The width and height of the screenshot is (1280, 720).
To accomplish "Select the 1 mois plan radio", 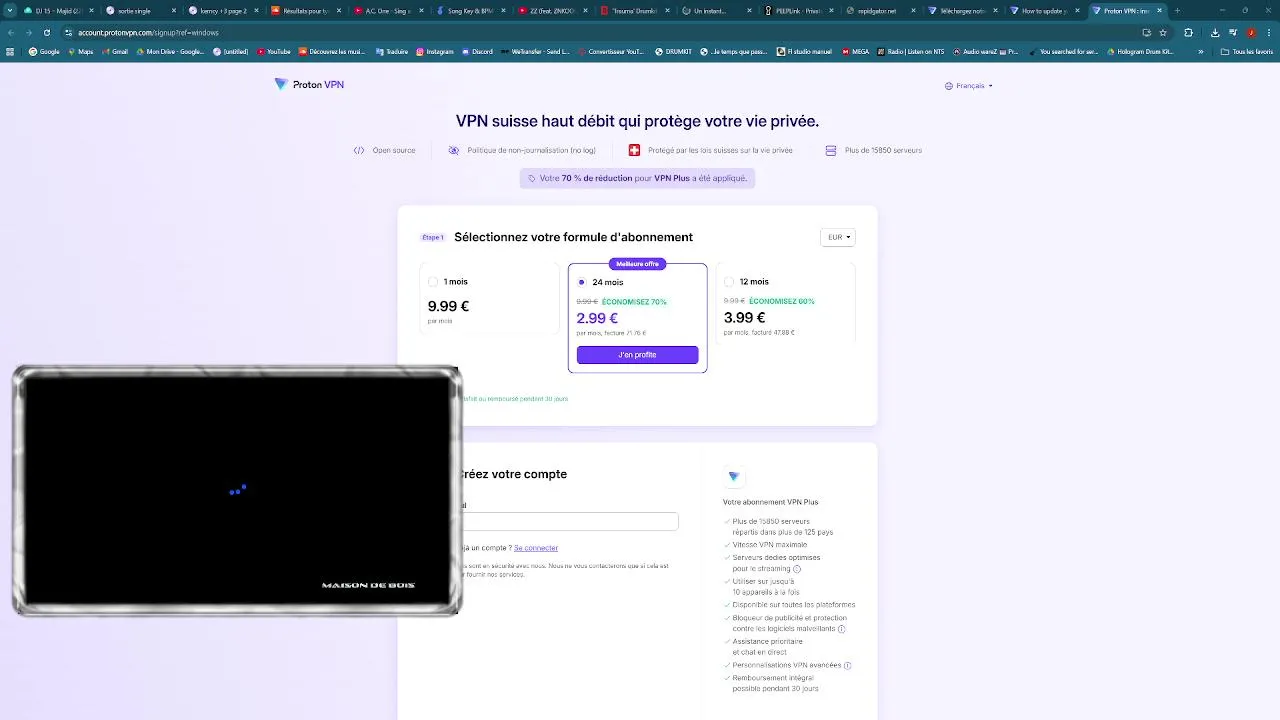I will [433, 282].
